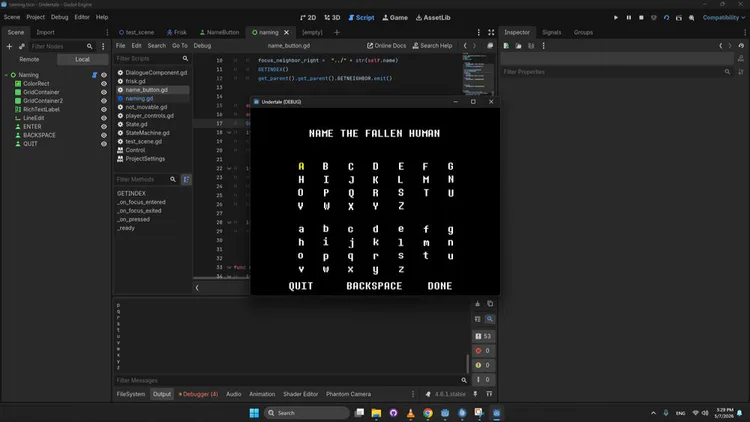
Task: Open the scene tabs options menu
Action: pyautogui.click(x=479, y=33)
